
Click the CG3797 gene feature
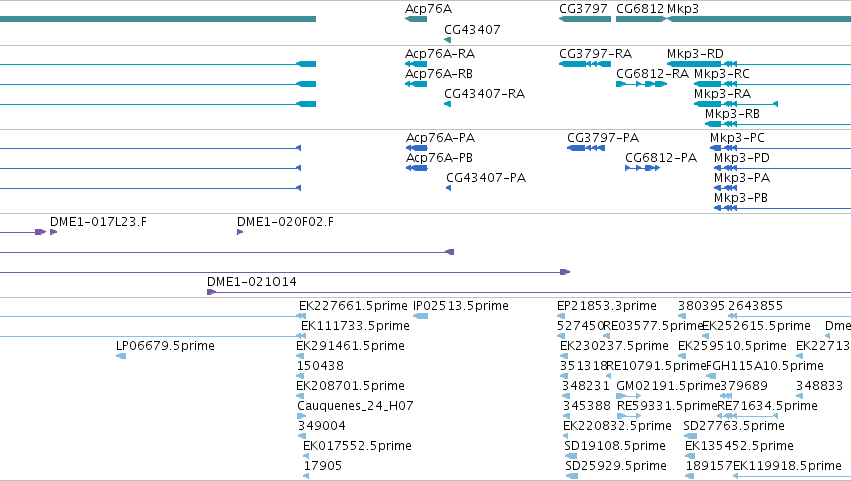pyautogui.click(x=585, y=19)
